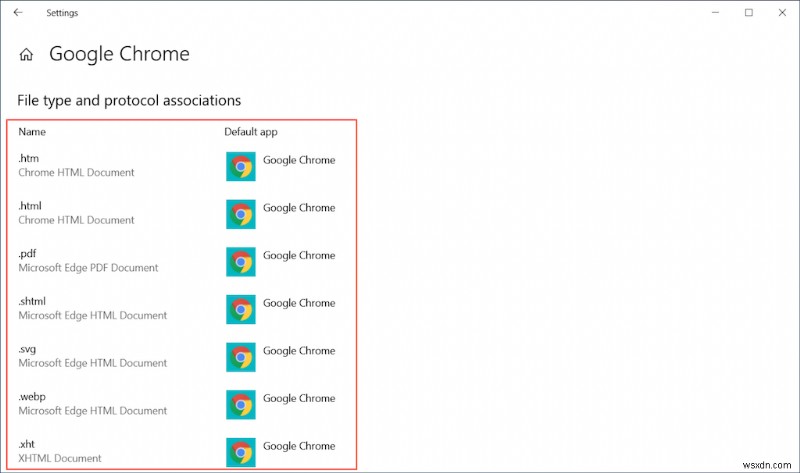
Task: Click 'File type and protocol associations' heading
Action: pos(129,101)
